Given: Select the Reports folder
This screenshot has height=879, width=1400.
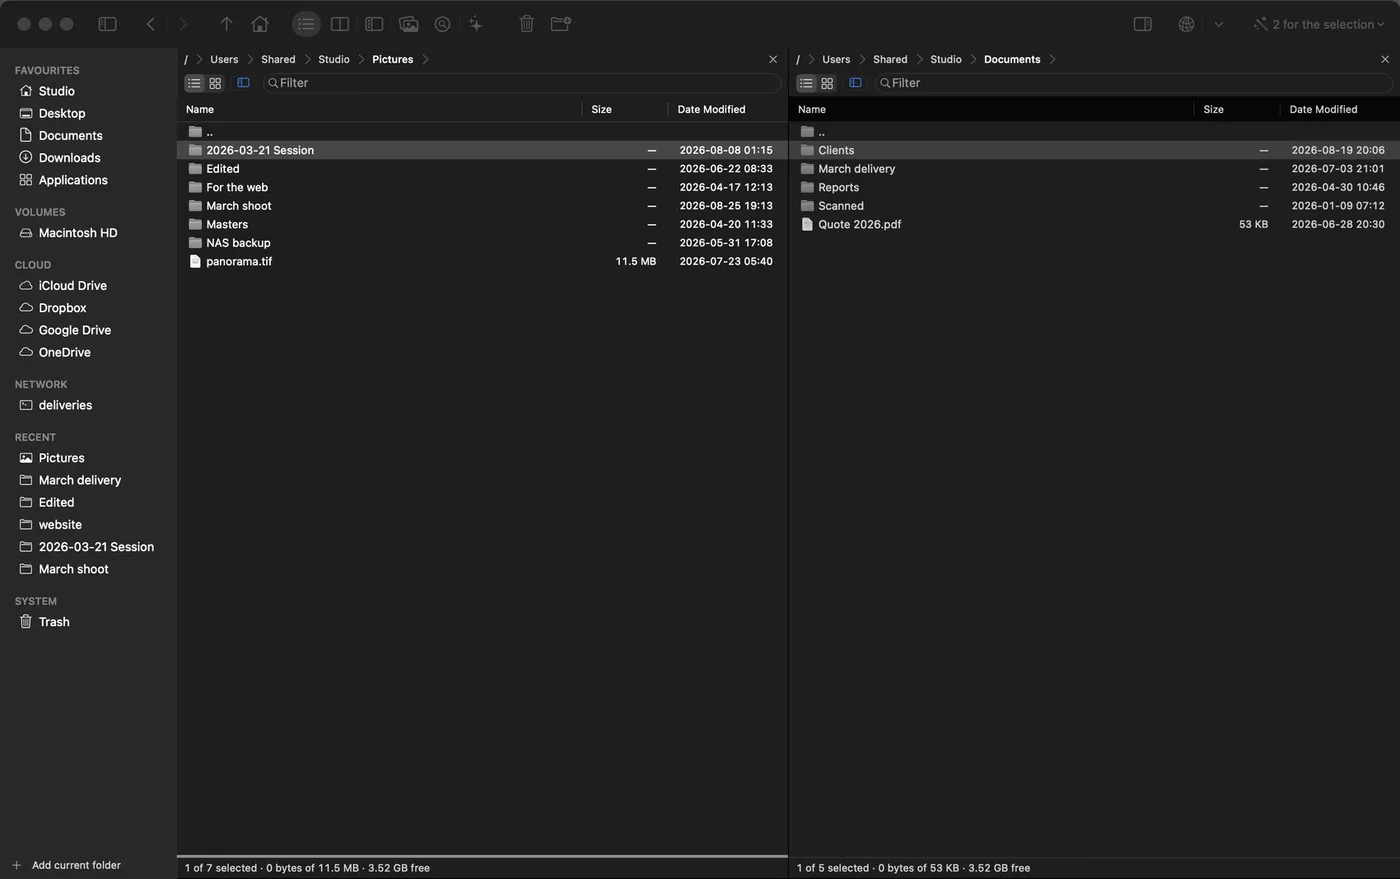Looking at the screenshot, I should point(1094,187).
